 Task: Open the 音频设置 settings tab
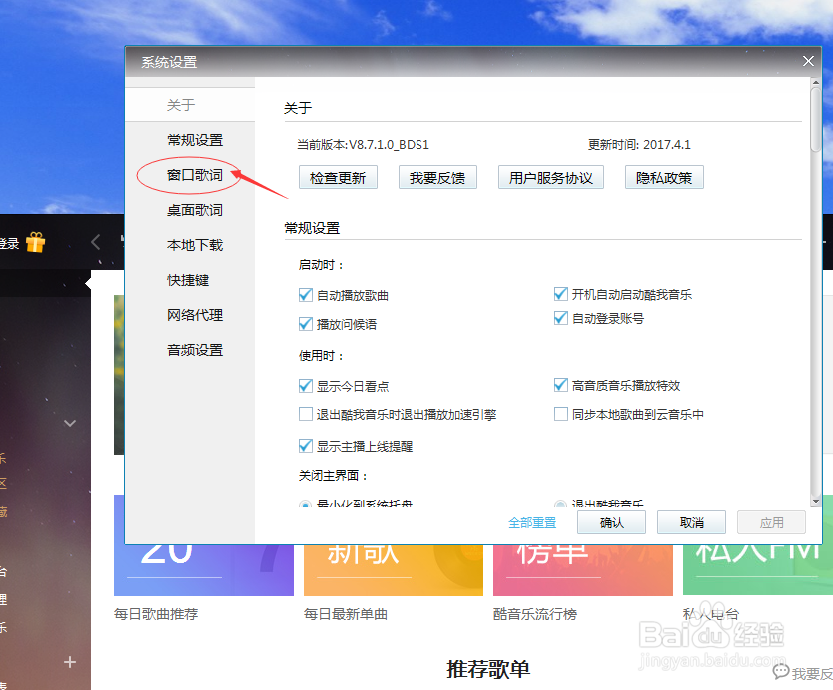(x=194, y=350)
